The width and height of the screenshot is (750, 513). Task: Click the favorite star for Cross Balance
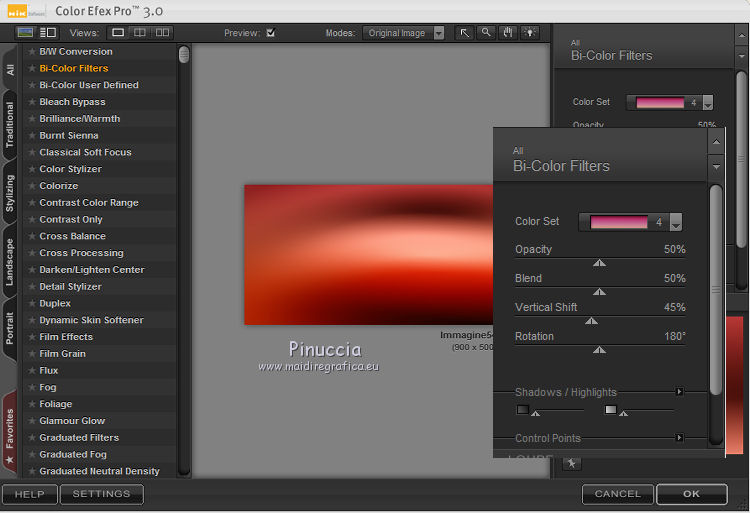pos(32,236)
